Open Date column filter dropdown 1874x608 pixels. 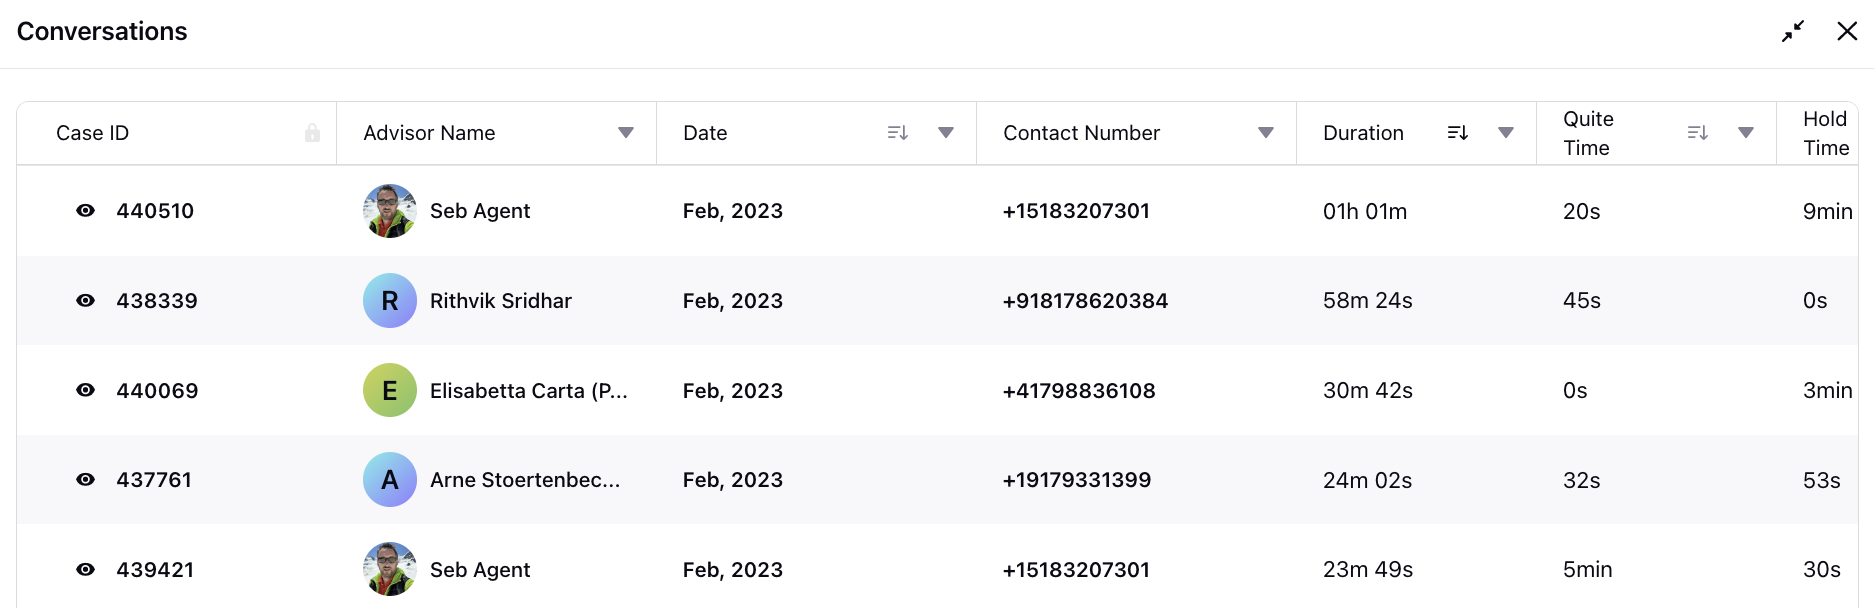pos(946,133)
